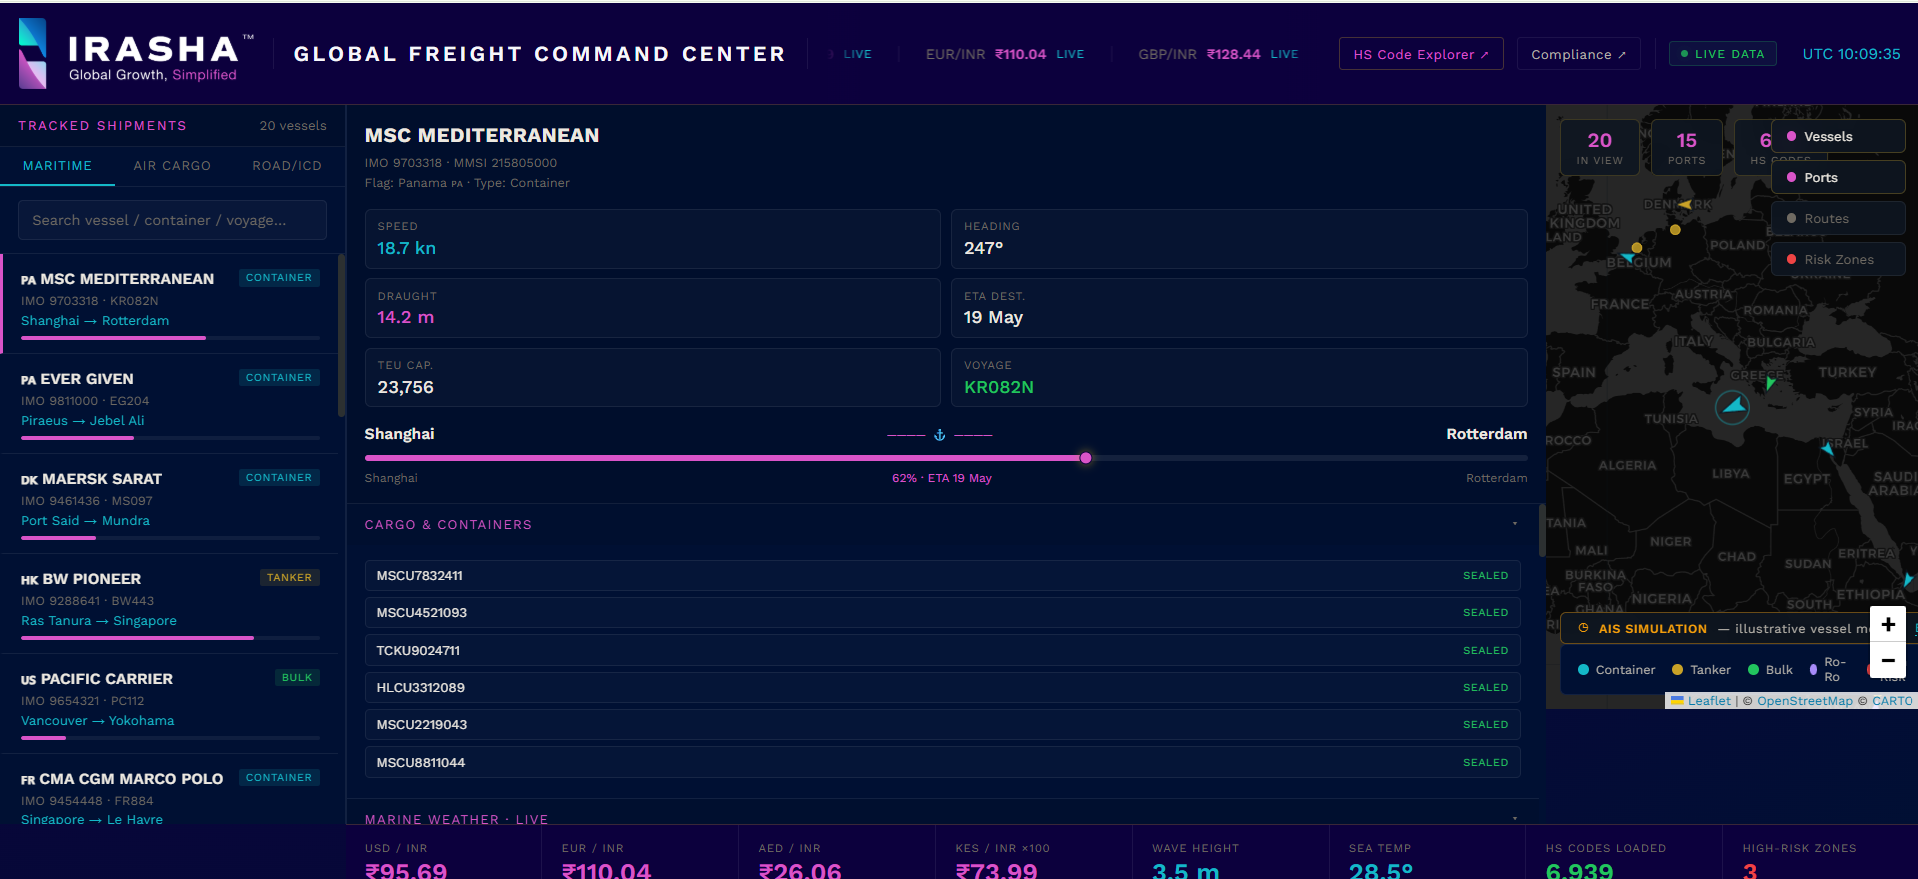Open the Compliance page
Screen dimensions: 1918x879
tap(1578, 54)
